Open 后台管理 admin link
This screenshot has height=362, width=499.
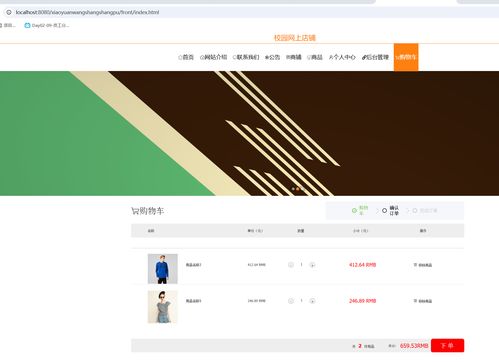coord(375,57)
